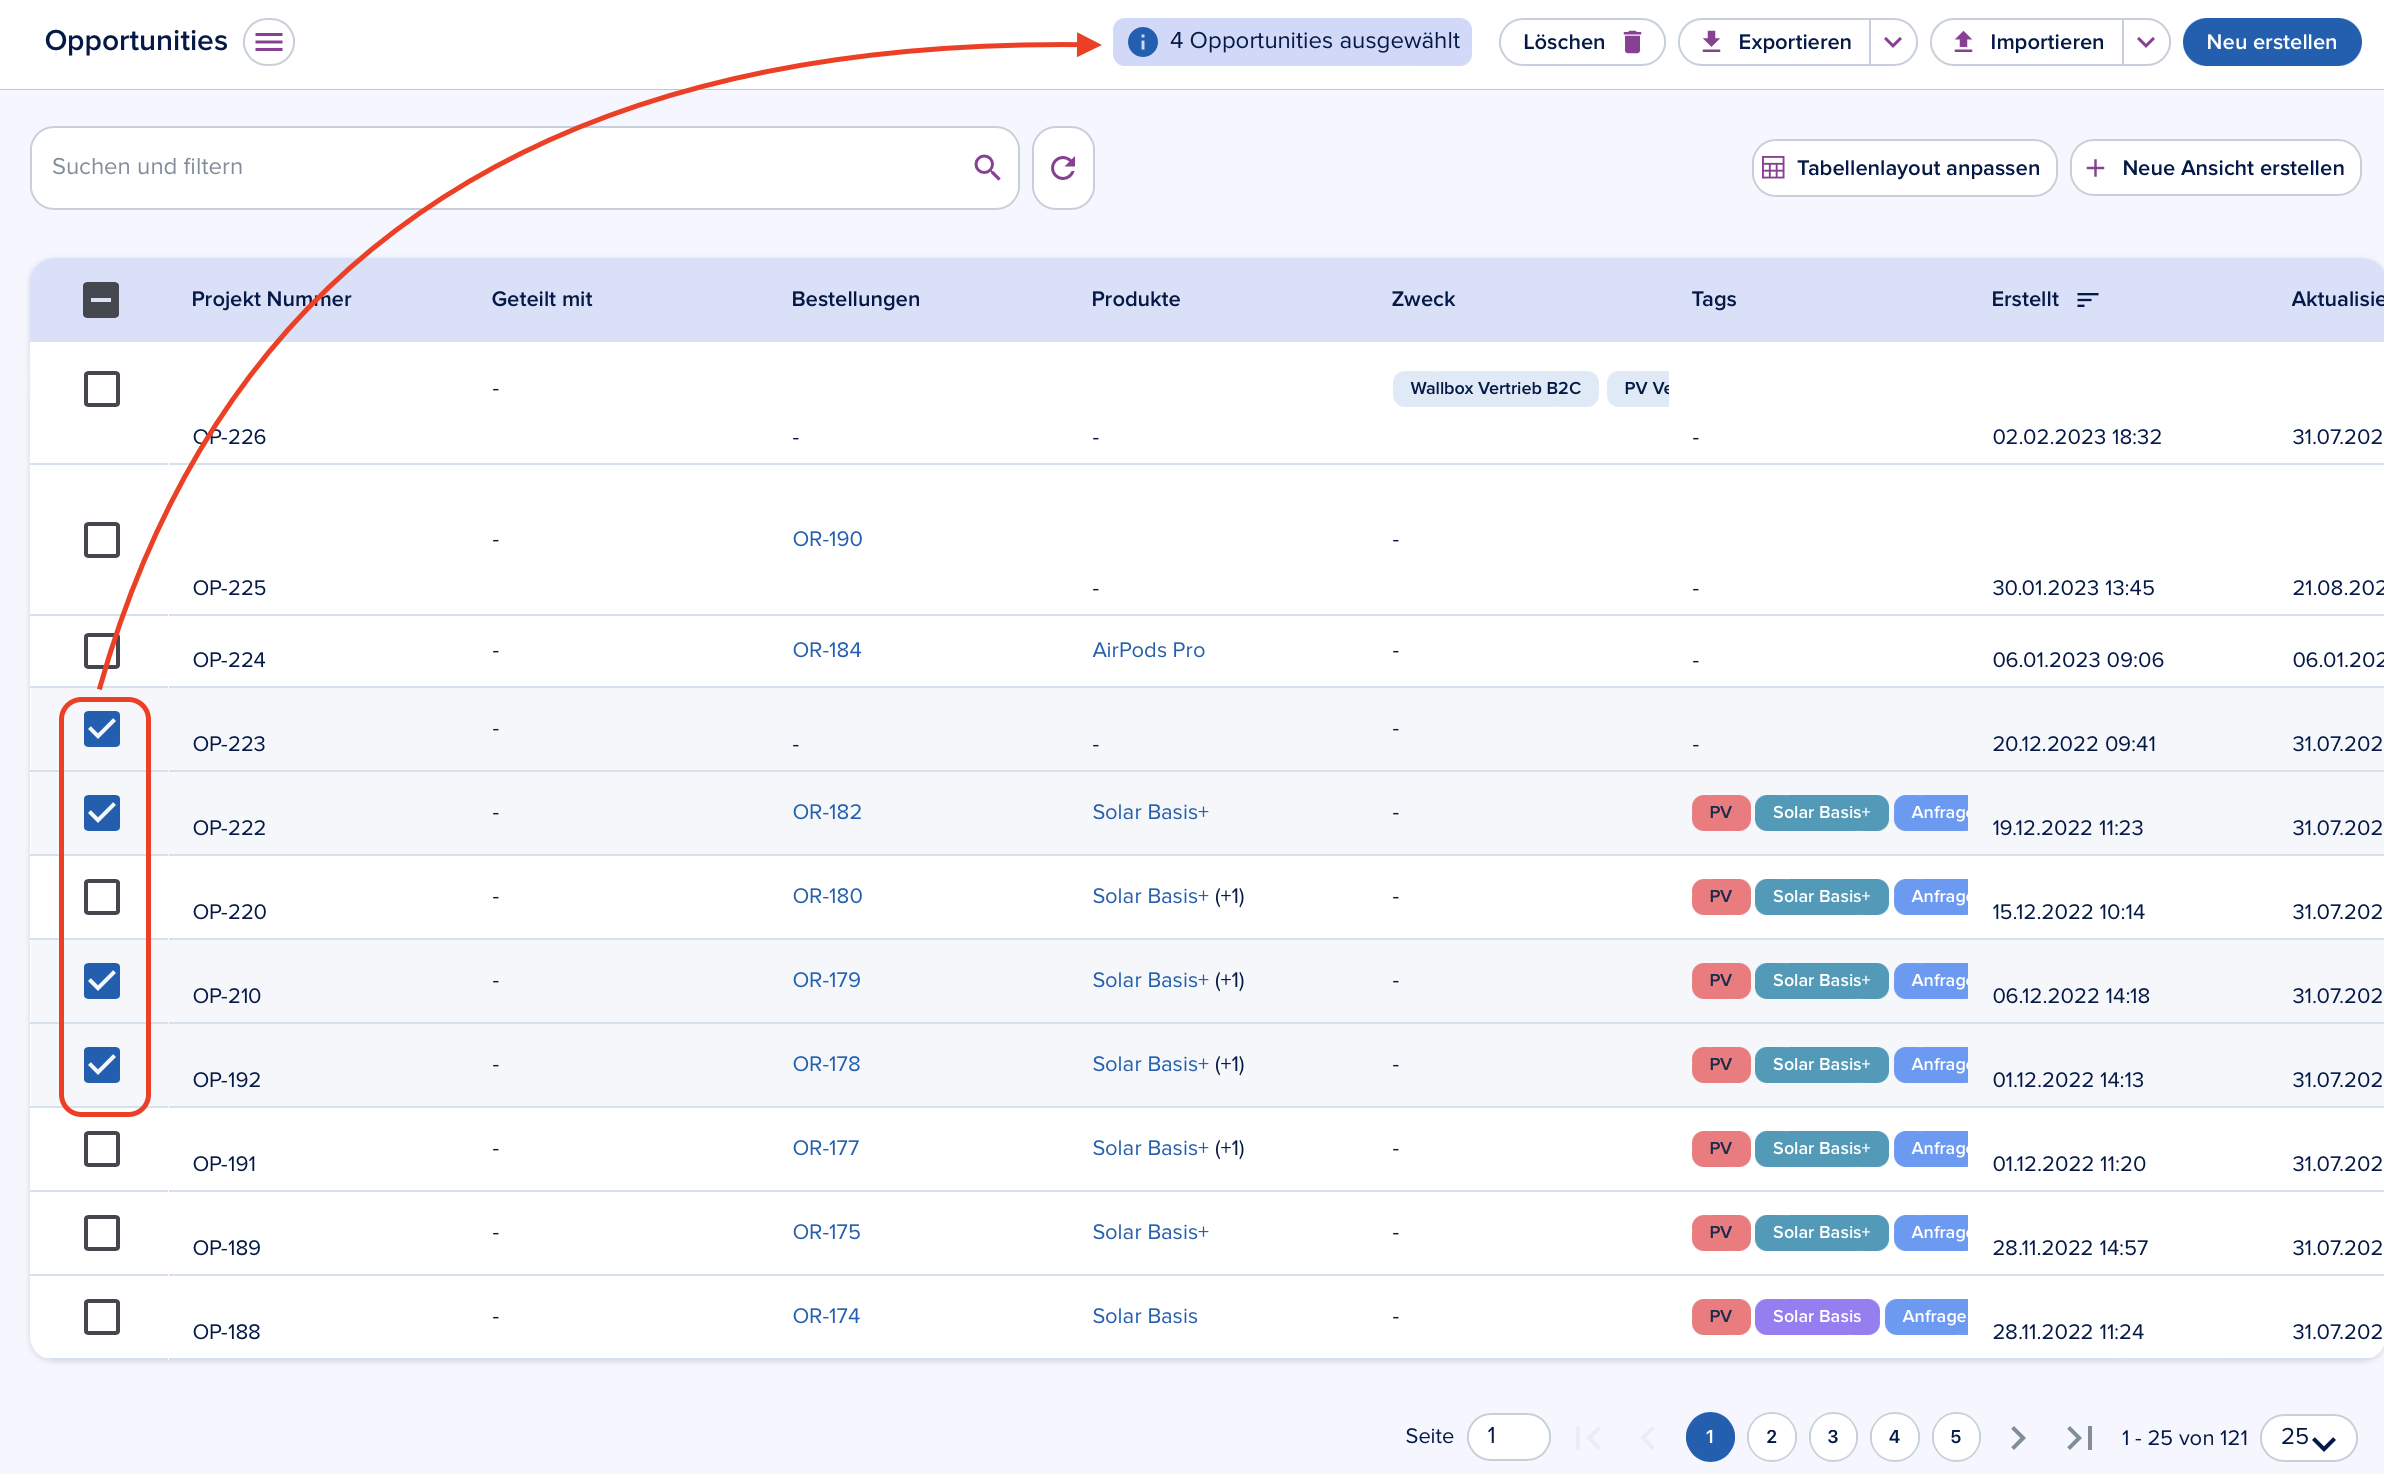The height and width of the screenshot is (1474, 2384).
Task: Click the search magnifier icon
Action: [987, 167]
